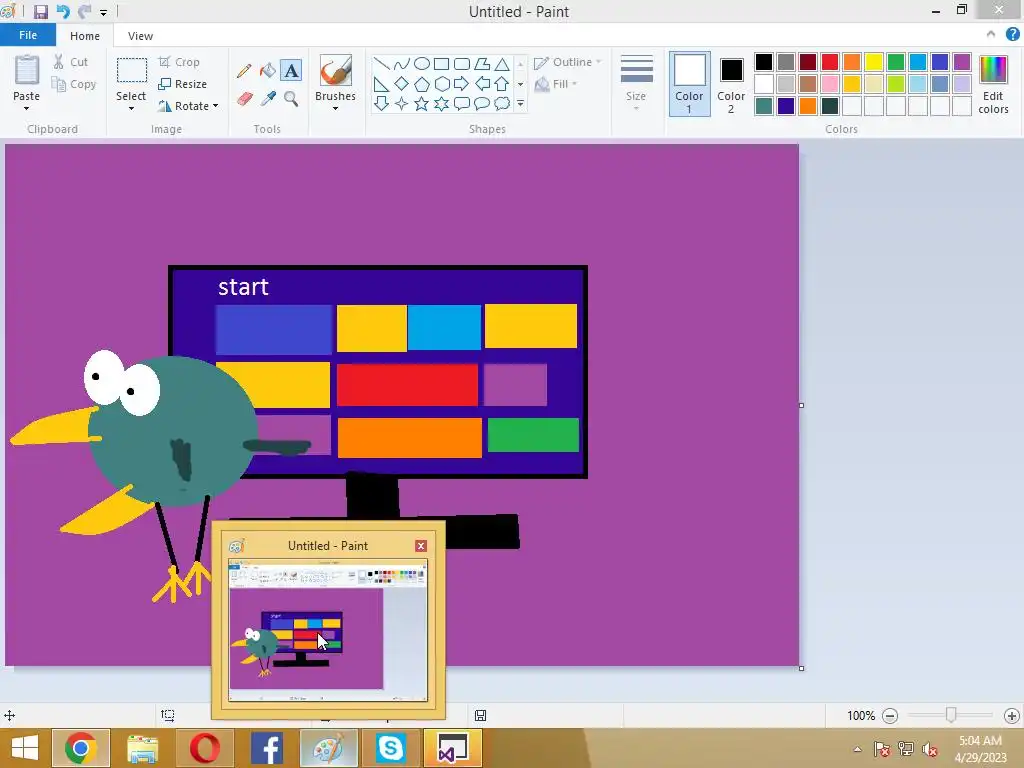Choose the Diamond shape
Screen dimensions: 1024x768
tap(402, 84)
